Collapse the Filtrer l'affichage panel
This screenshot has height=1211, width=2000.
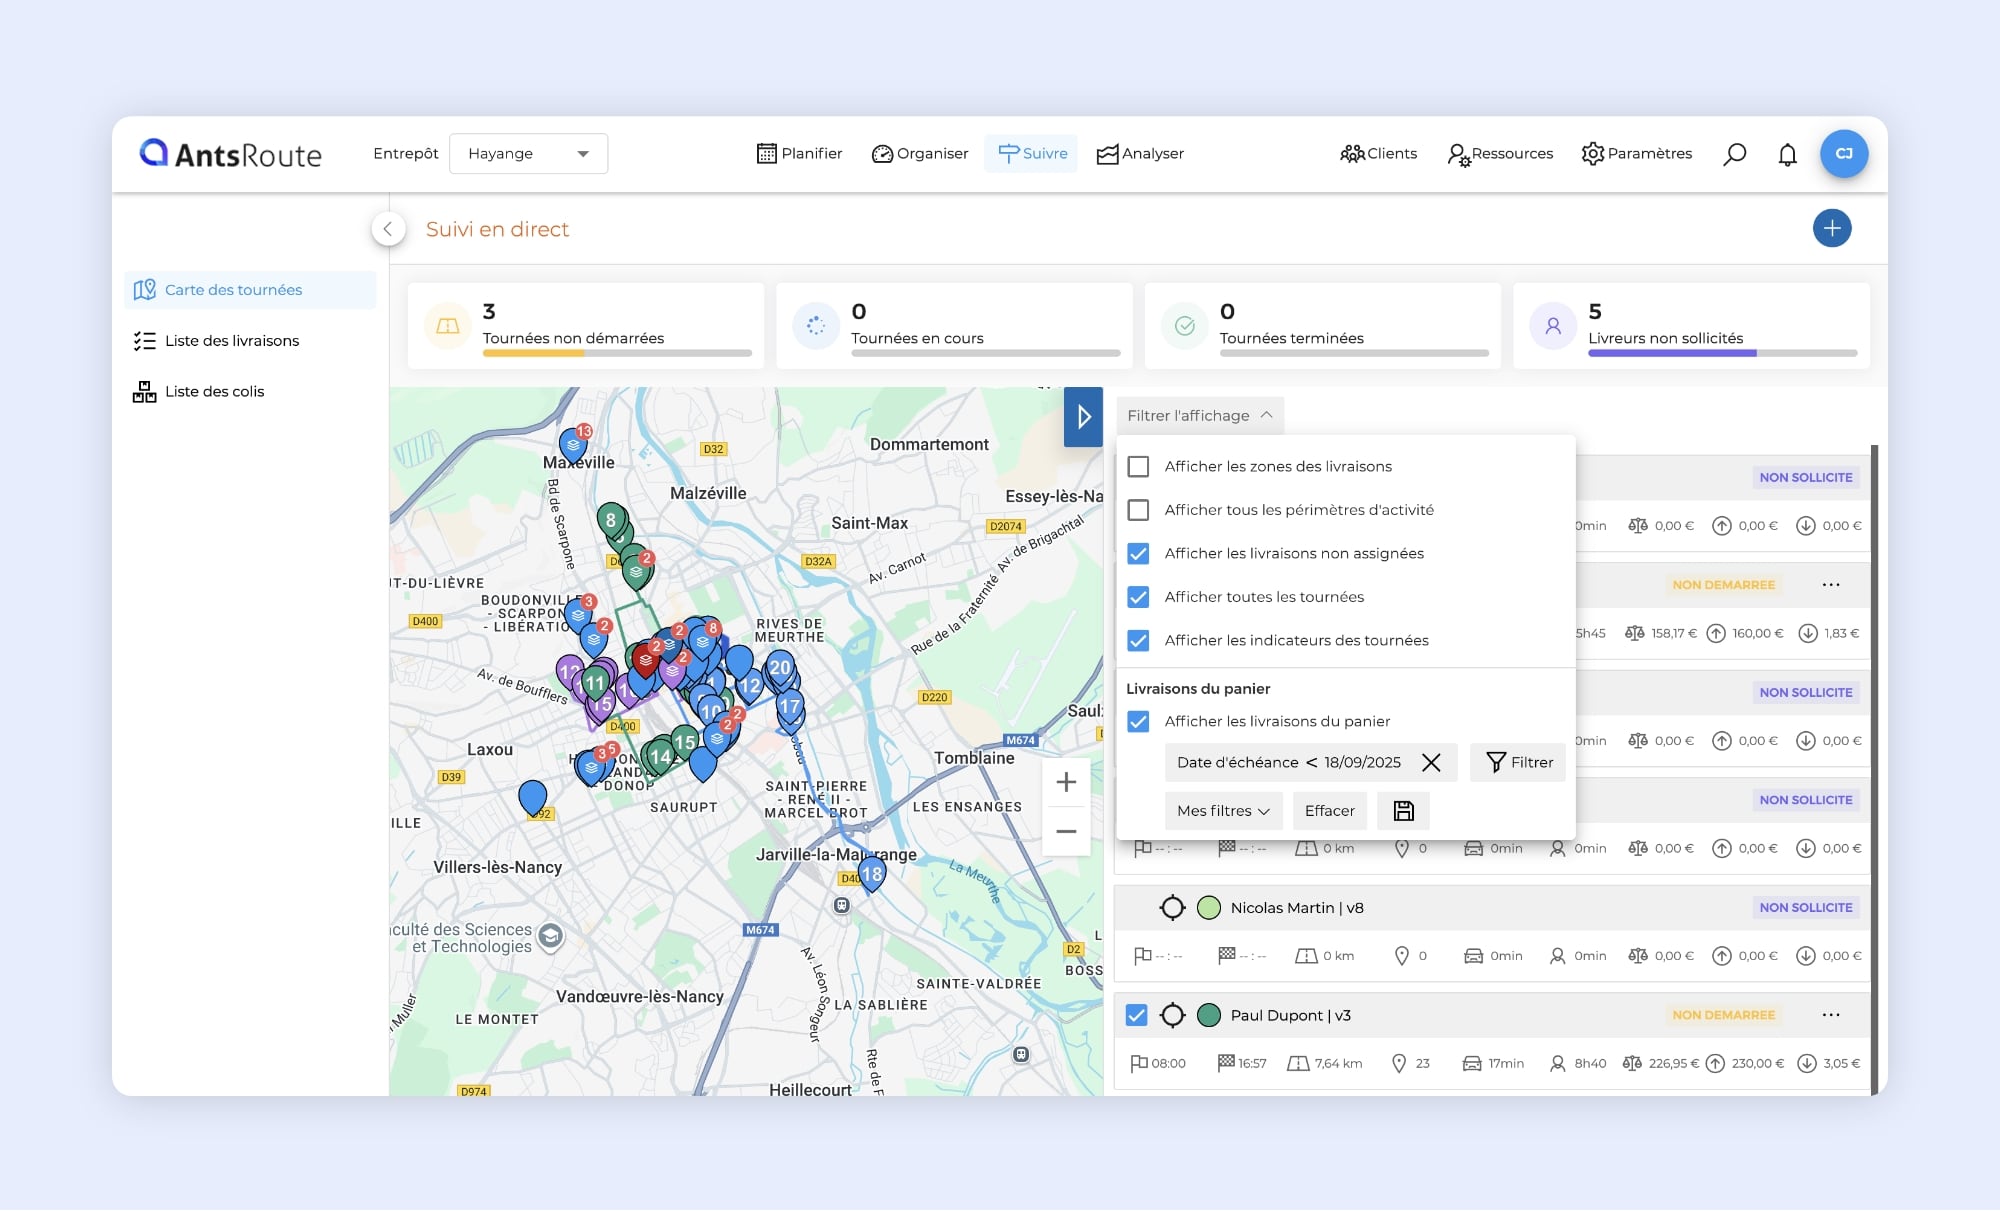1199,416
